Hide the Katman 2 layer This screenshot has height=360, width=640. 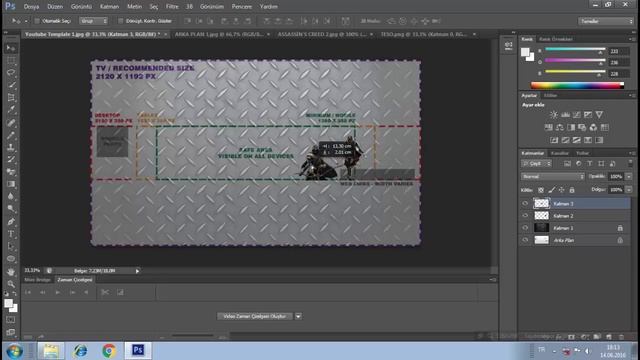(525, 216)
